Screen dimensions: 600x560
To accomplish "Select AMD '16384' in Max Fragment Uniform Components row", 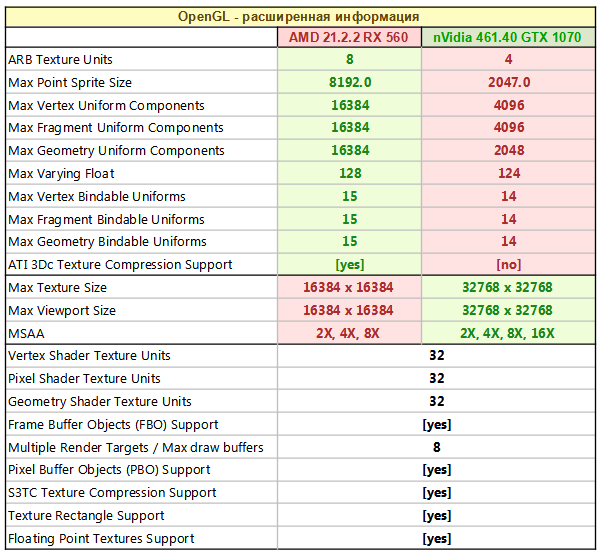I will [349, 127].
